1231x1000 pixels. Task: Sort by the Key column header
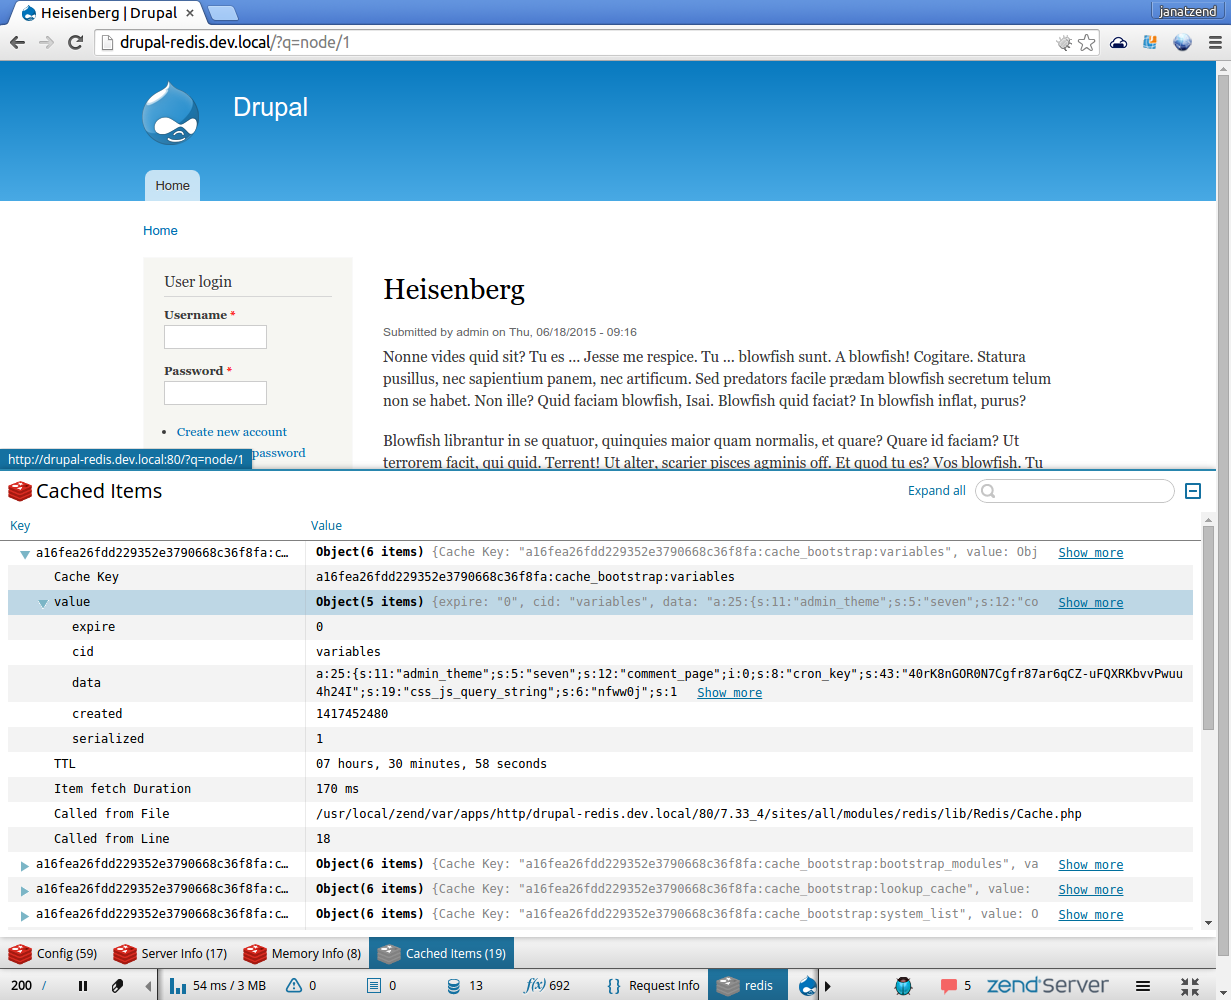pyautogui.click(x=20, y=526)
